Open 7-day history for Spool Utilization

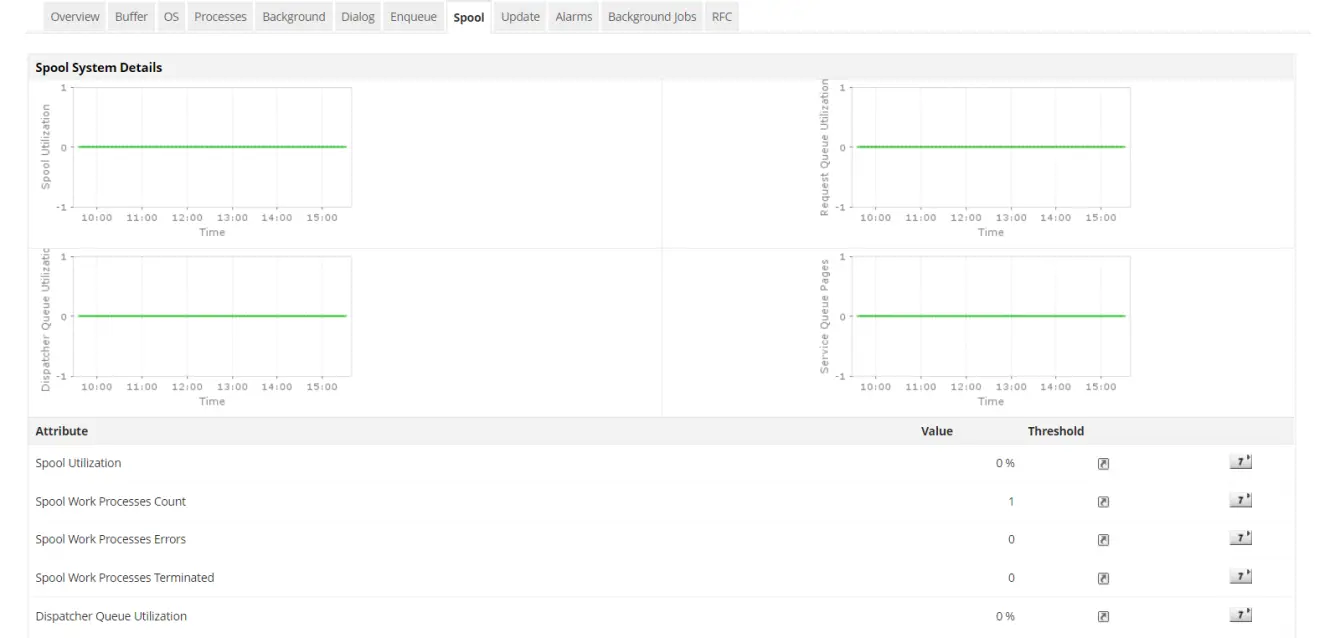tap(1240, 461)
